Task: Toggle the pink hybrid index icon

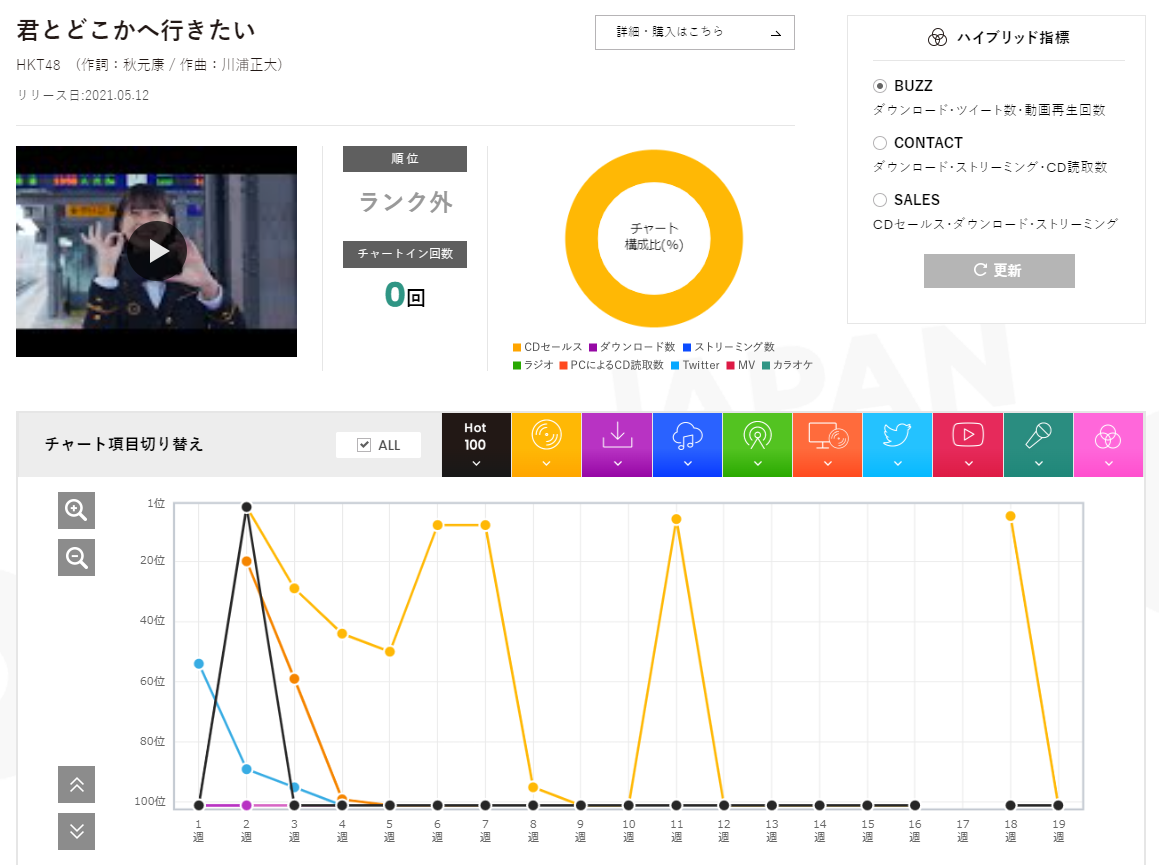Action: (x=1108, y=437)
